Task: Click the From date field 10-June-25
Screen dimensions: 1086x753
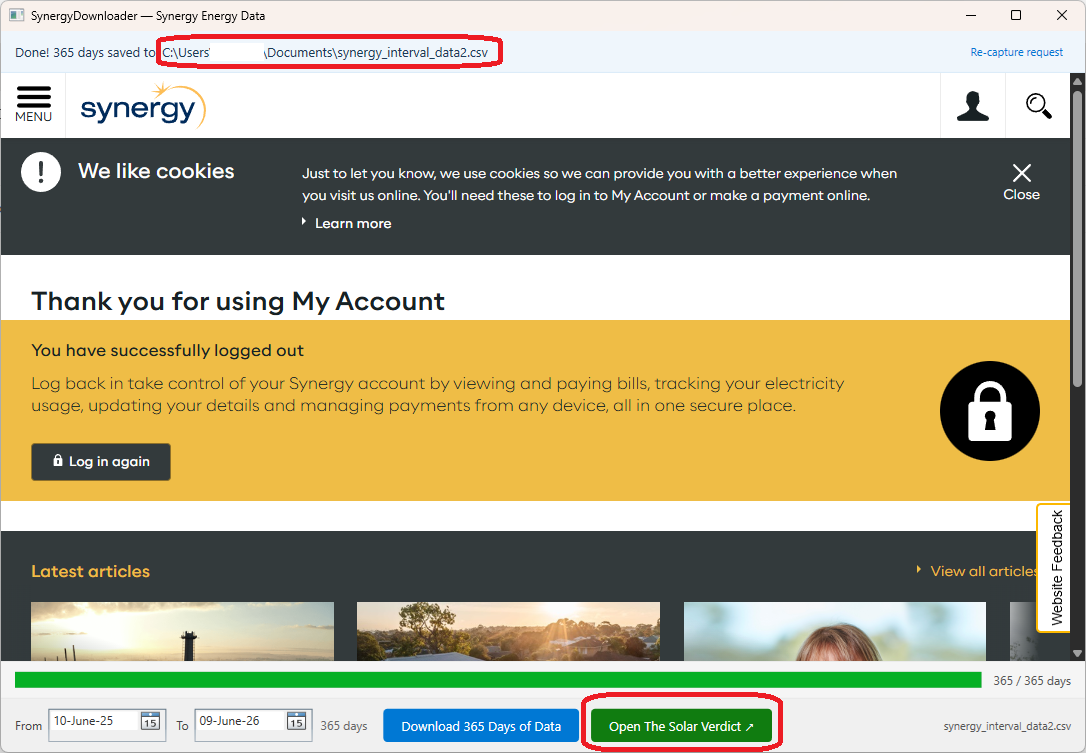Action: 107,725
